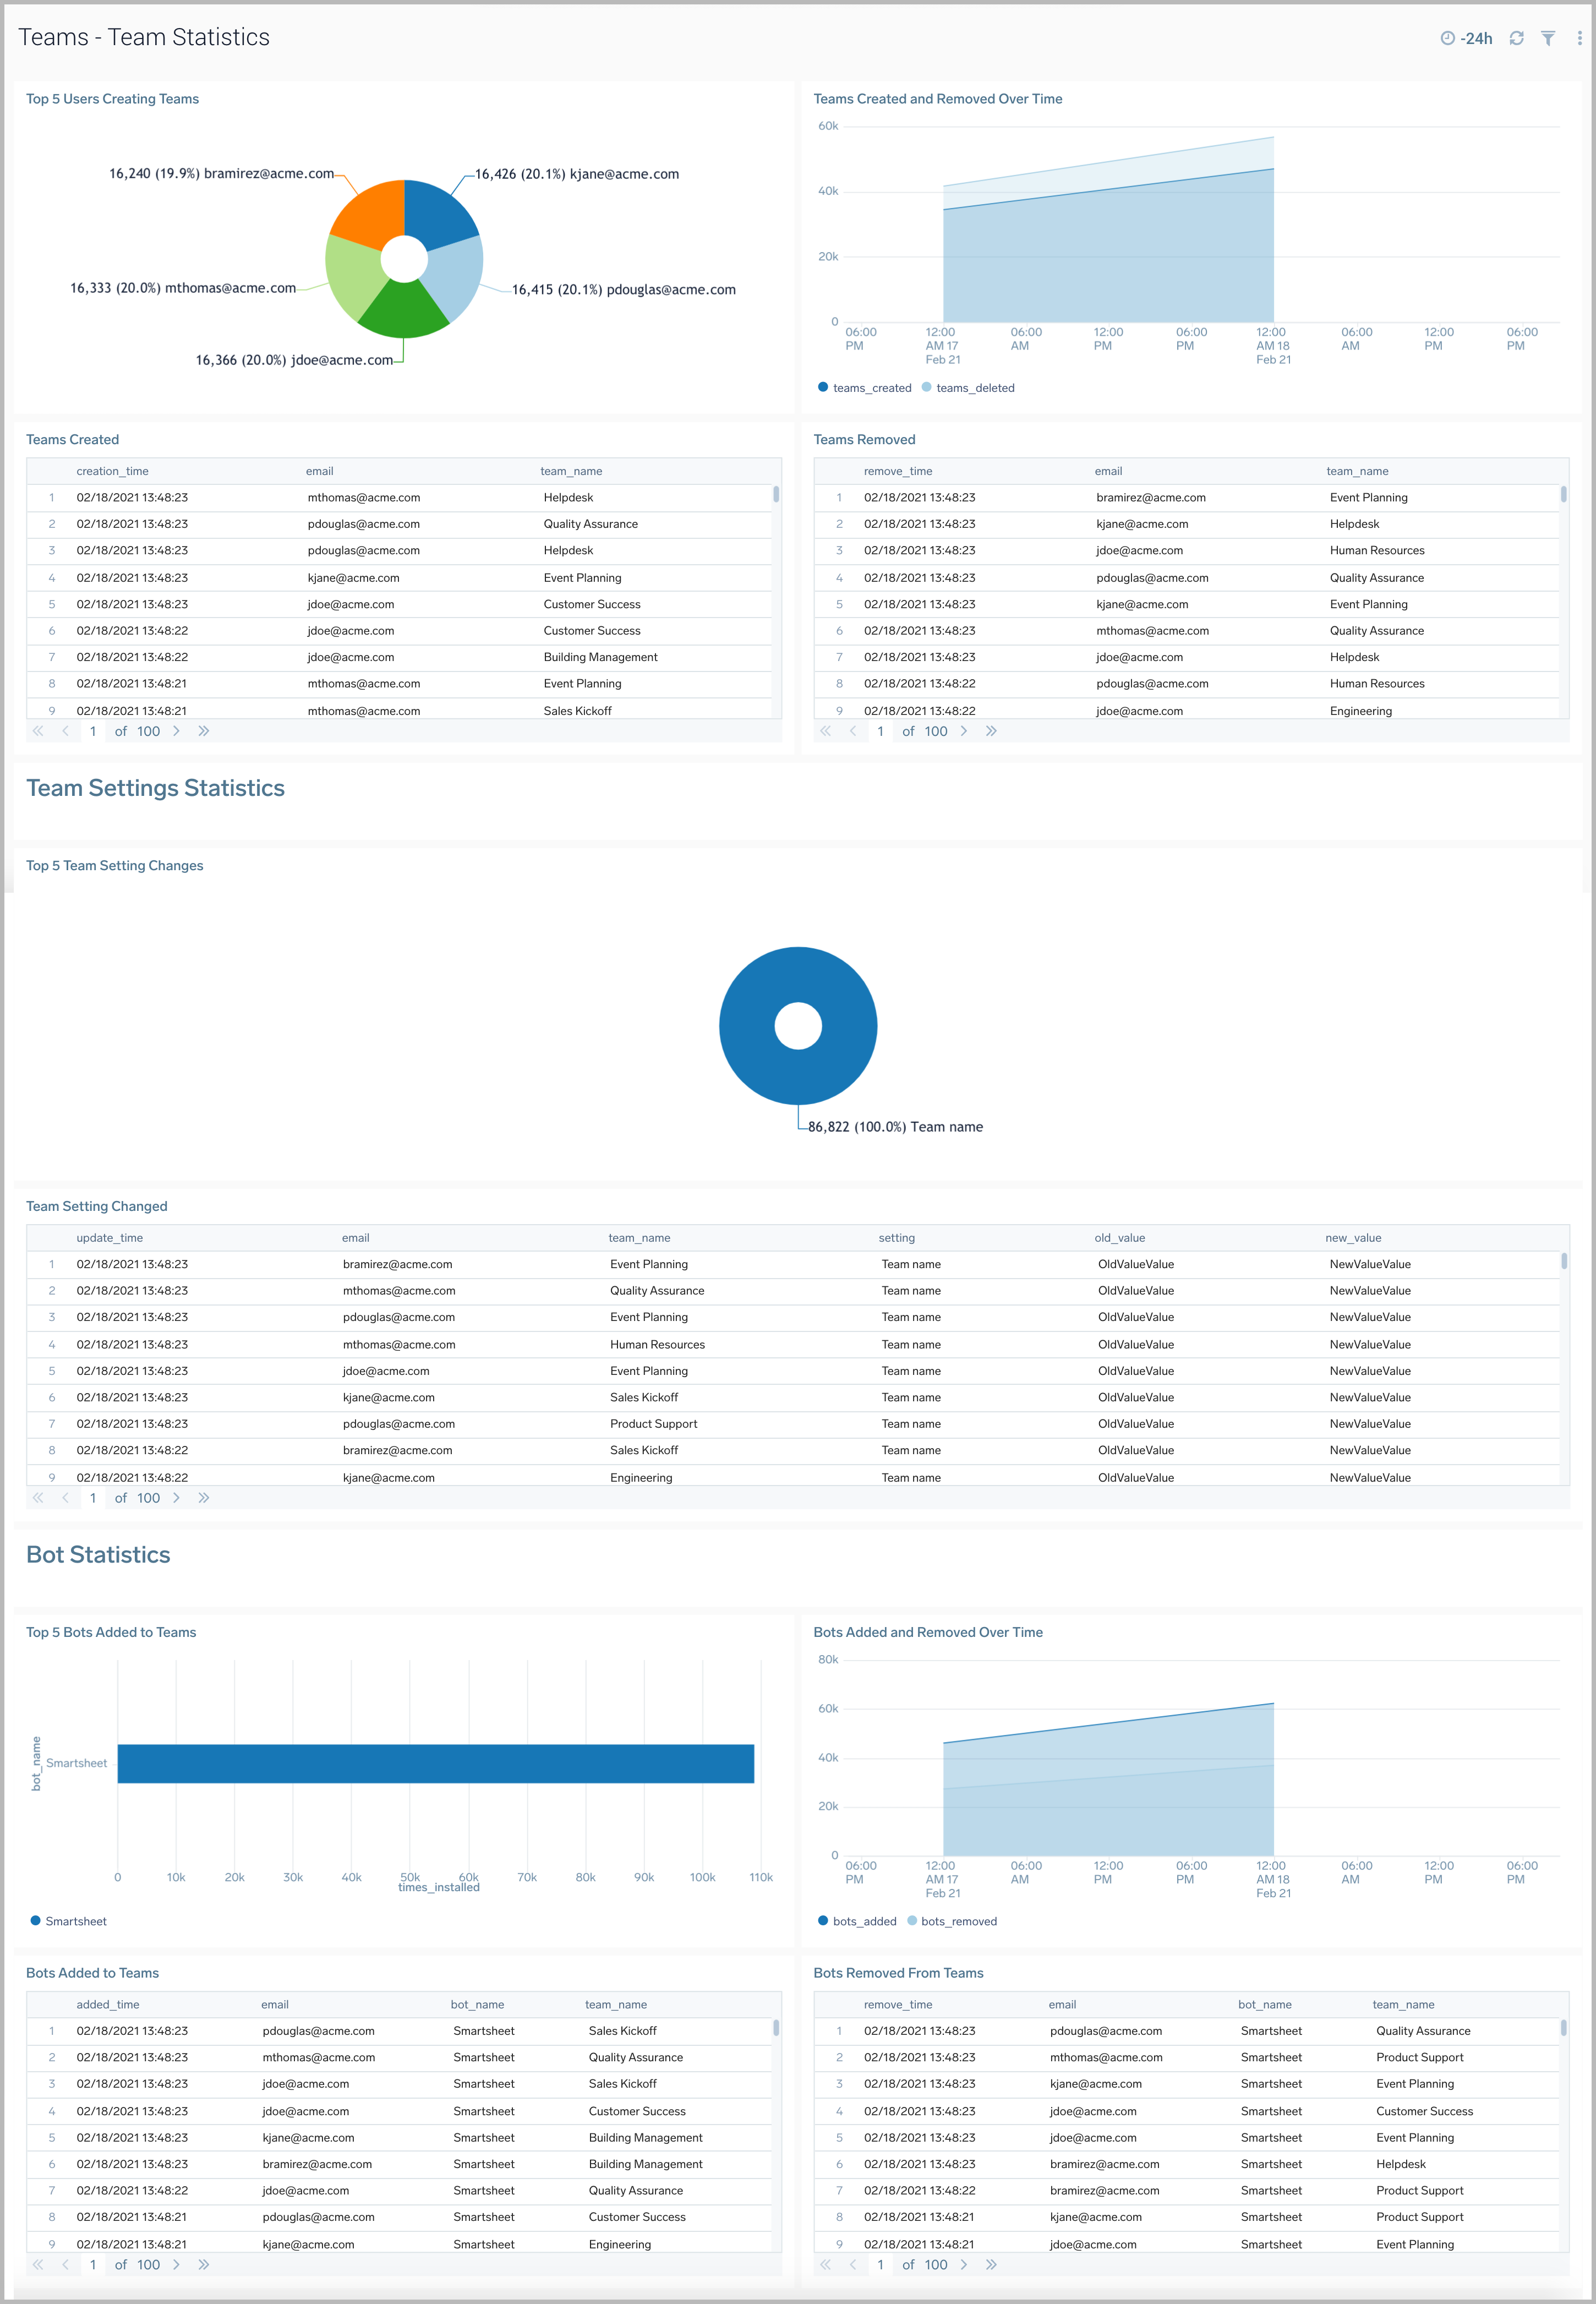Go to next page in Bots Removed From Teams
The image size is (1596, 2304).
coord(964,2265)
